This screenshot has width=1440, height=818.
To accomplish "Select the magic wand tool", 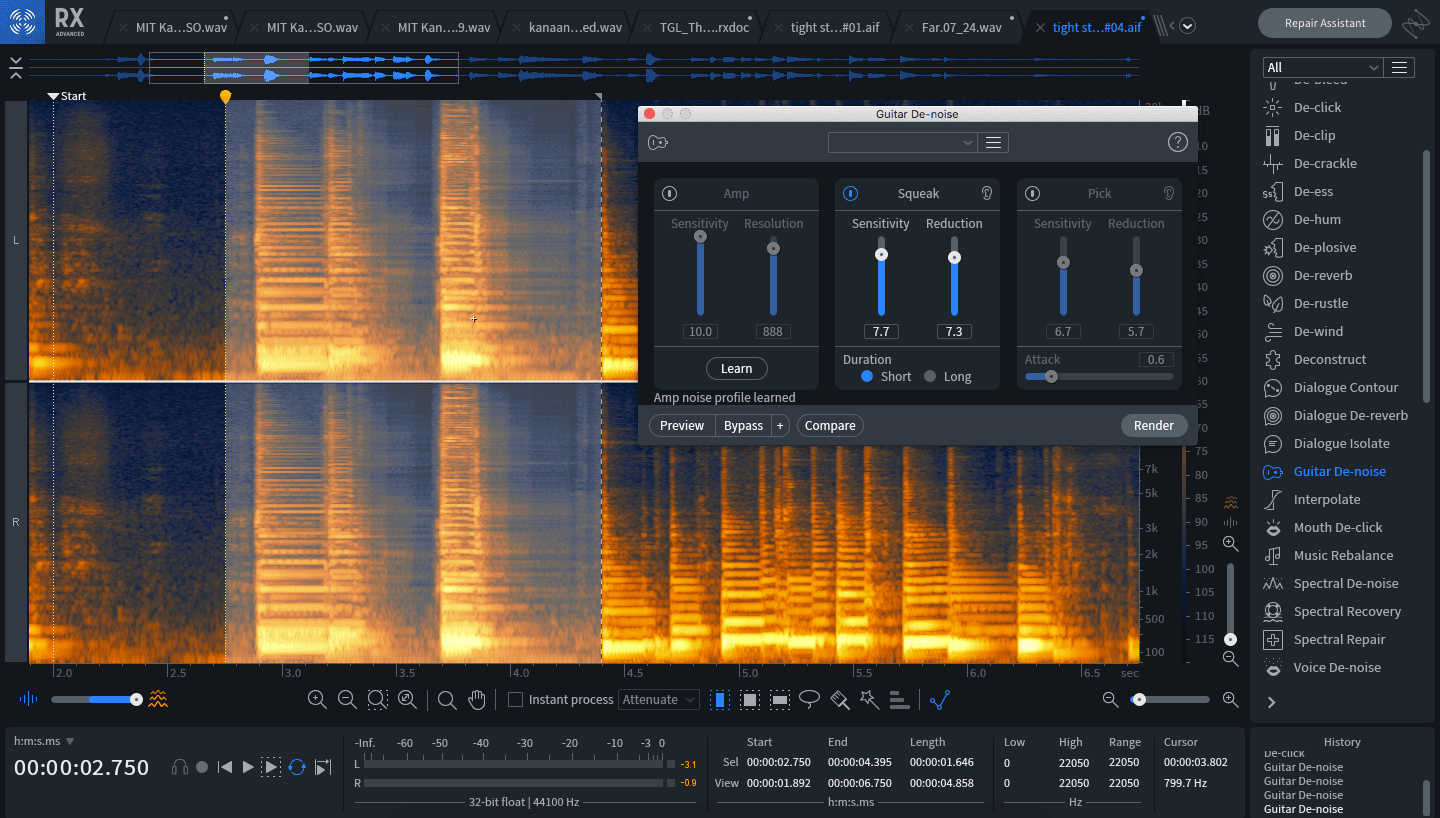I will pyautogui.click(x=869, y=700).
